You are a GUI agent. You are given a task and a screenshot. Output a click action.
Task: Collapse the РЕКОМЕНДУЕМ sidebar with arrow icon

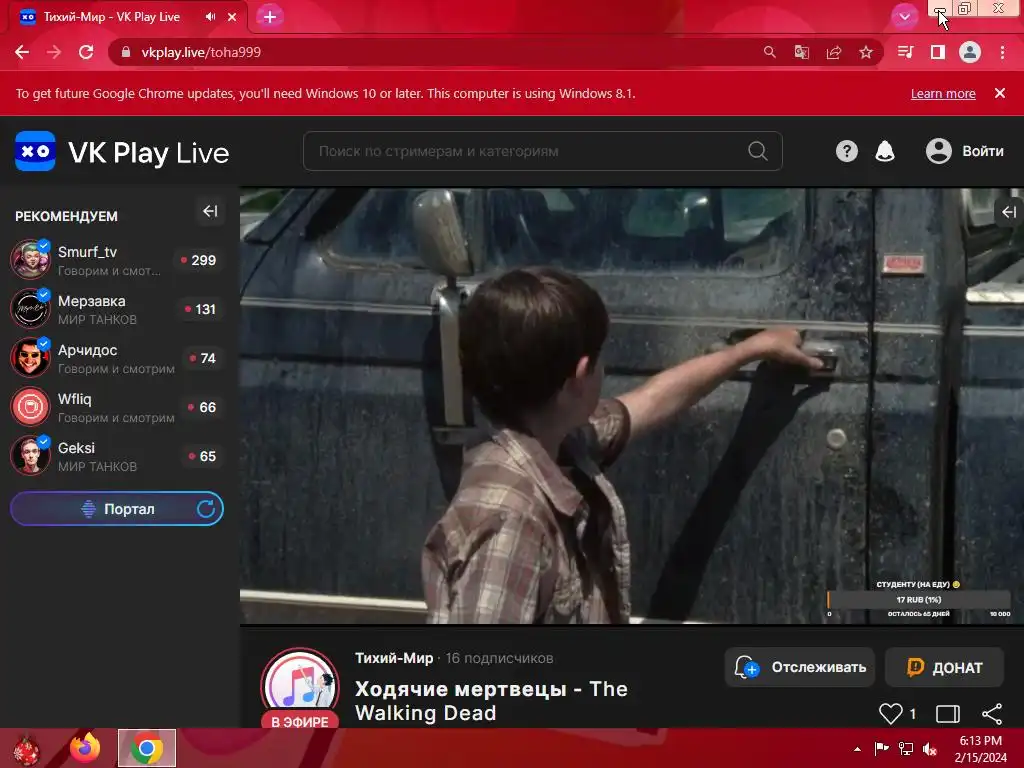210,211
